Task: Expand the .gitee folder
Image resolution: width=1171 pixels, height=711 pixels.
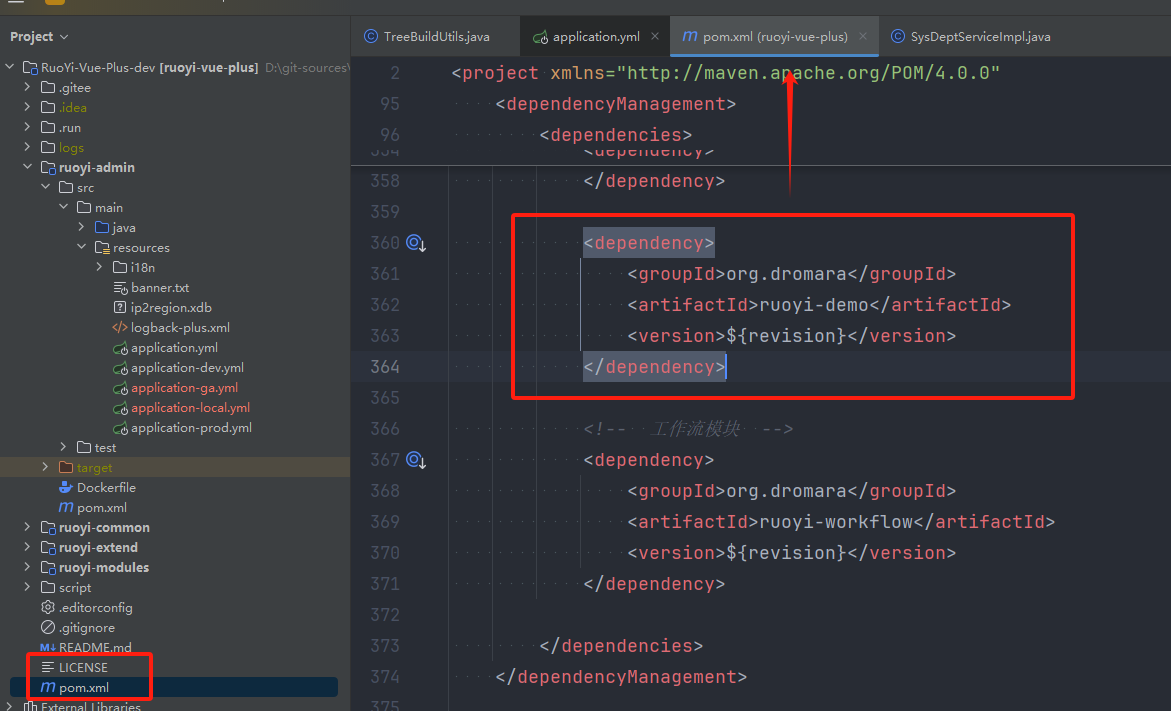Action: coord(28,87)
